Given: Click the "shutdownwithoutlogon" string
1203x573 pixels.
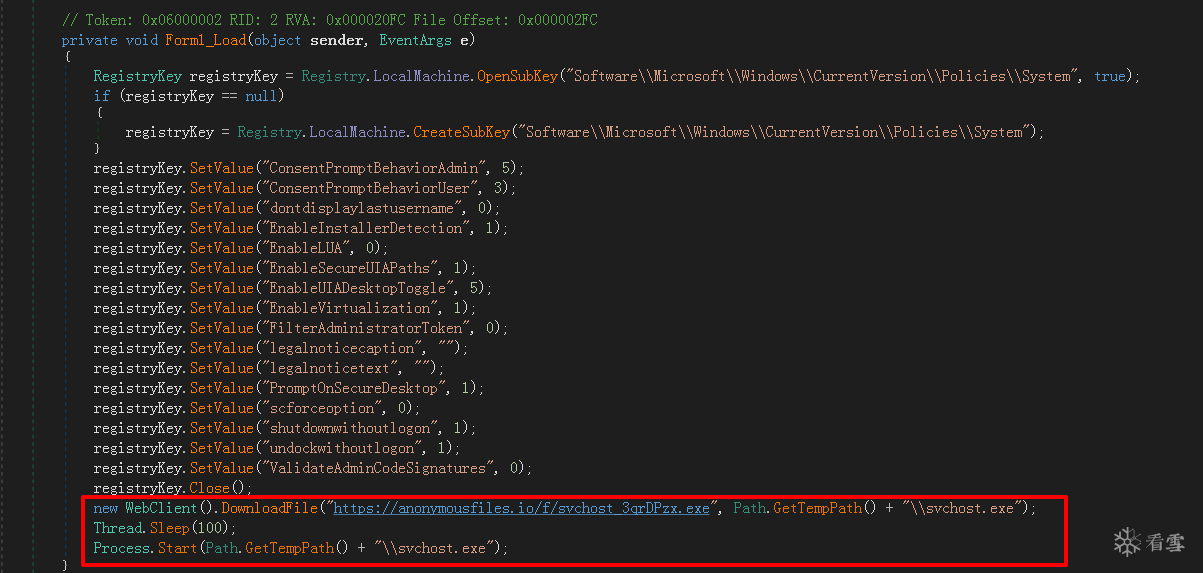Looking at the screenshot, I should 351,428.
